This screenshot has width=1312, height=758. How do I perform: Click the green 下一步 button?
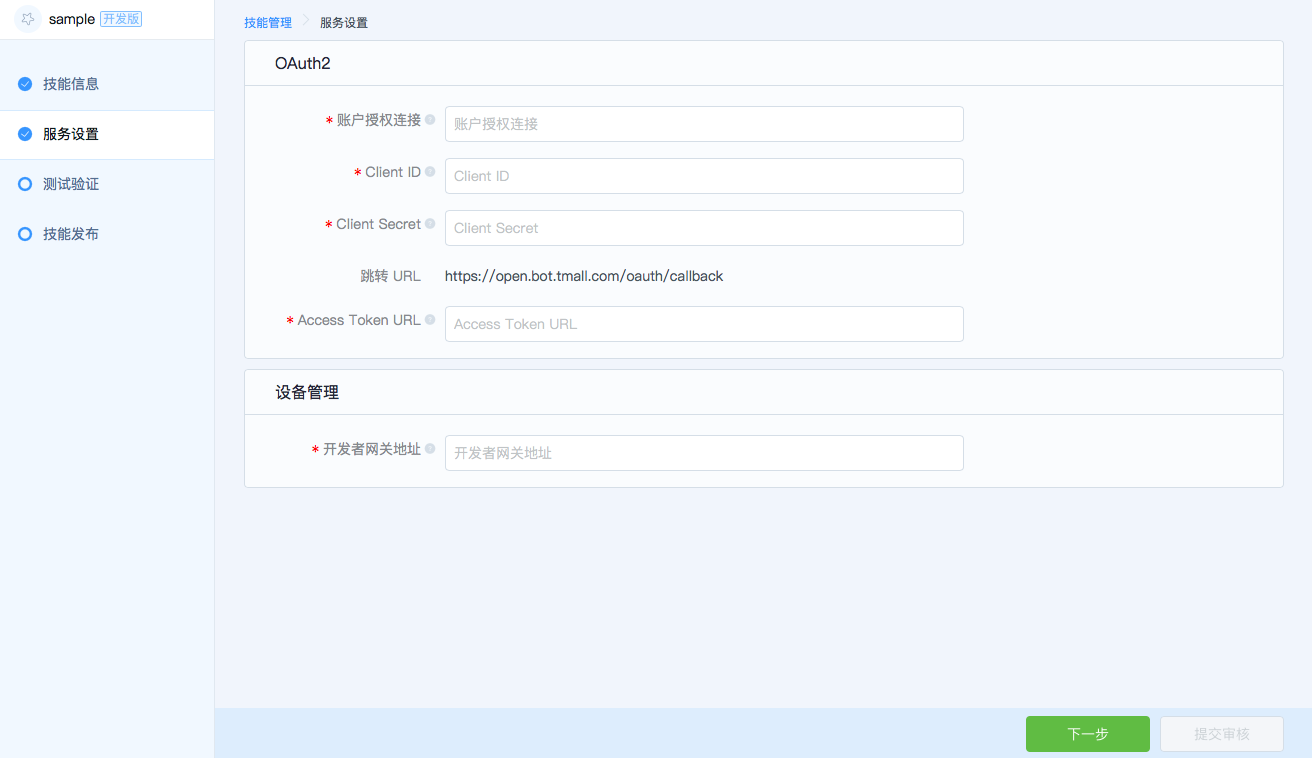click(x=1088, y=734)
